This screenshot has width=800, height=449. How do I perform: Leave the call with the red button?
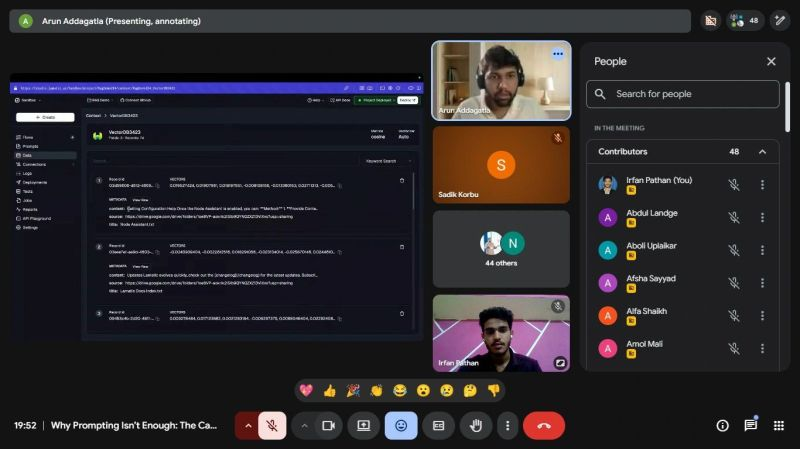coord(544,425)
